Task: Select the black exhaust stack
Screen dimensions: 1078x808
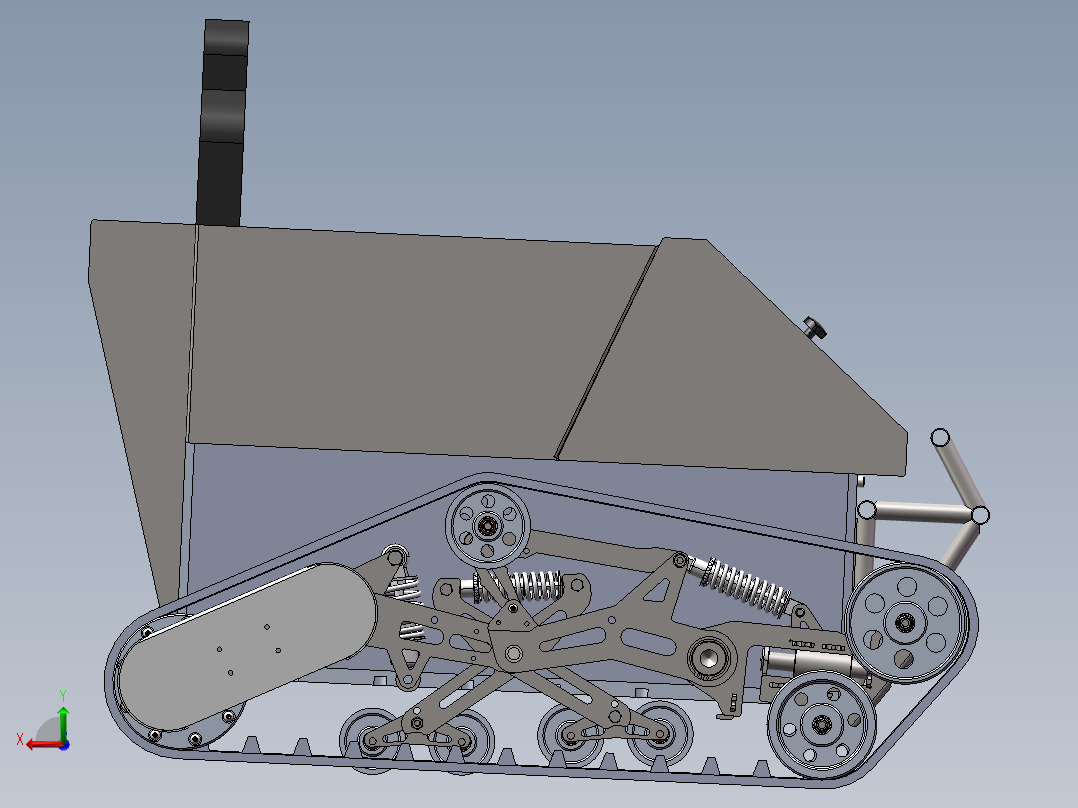Action: coord(222,110)
